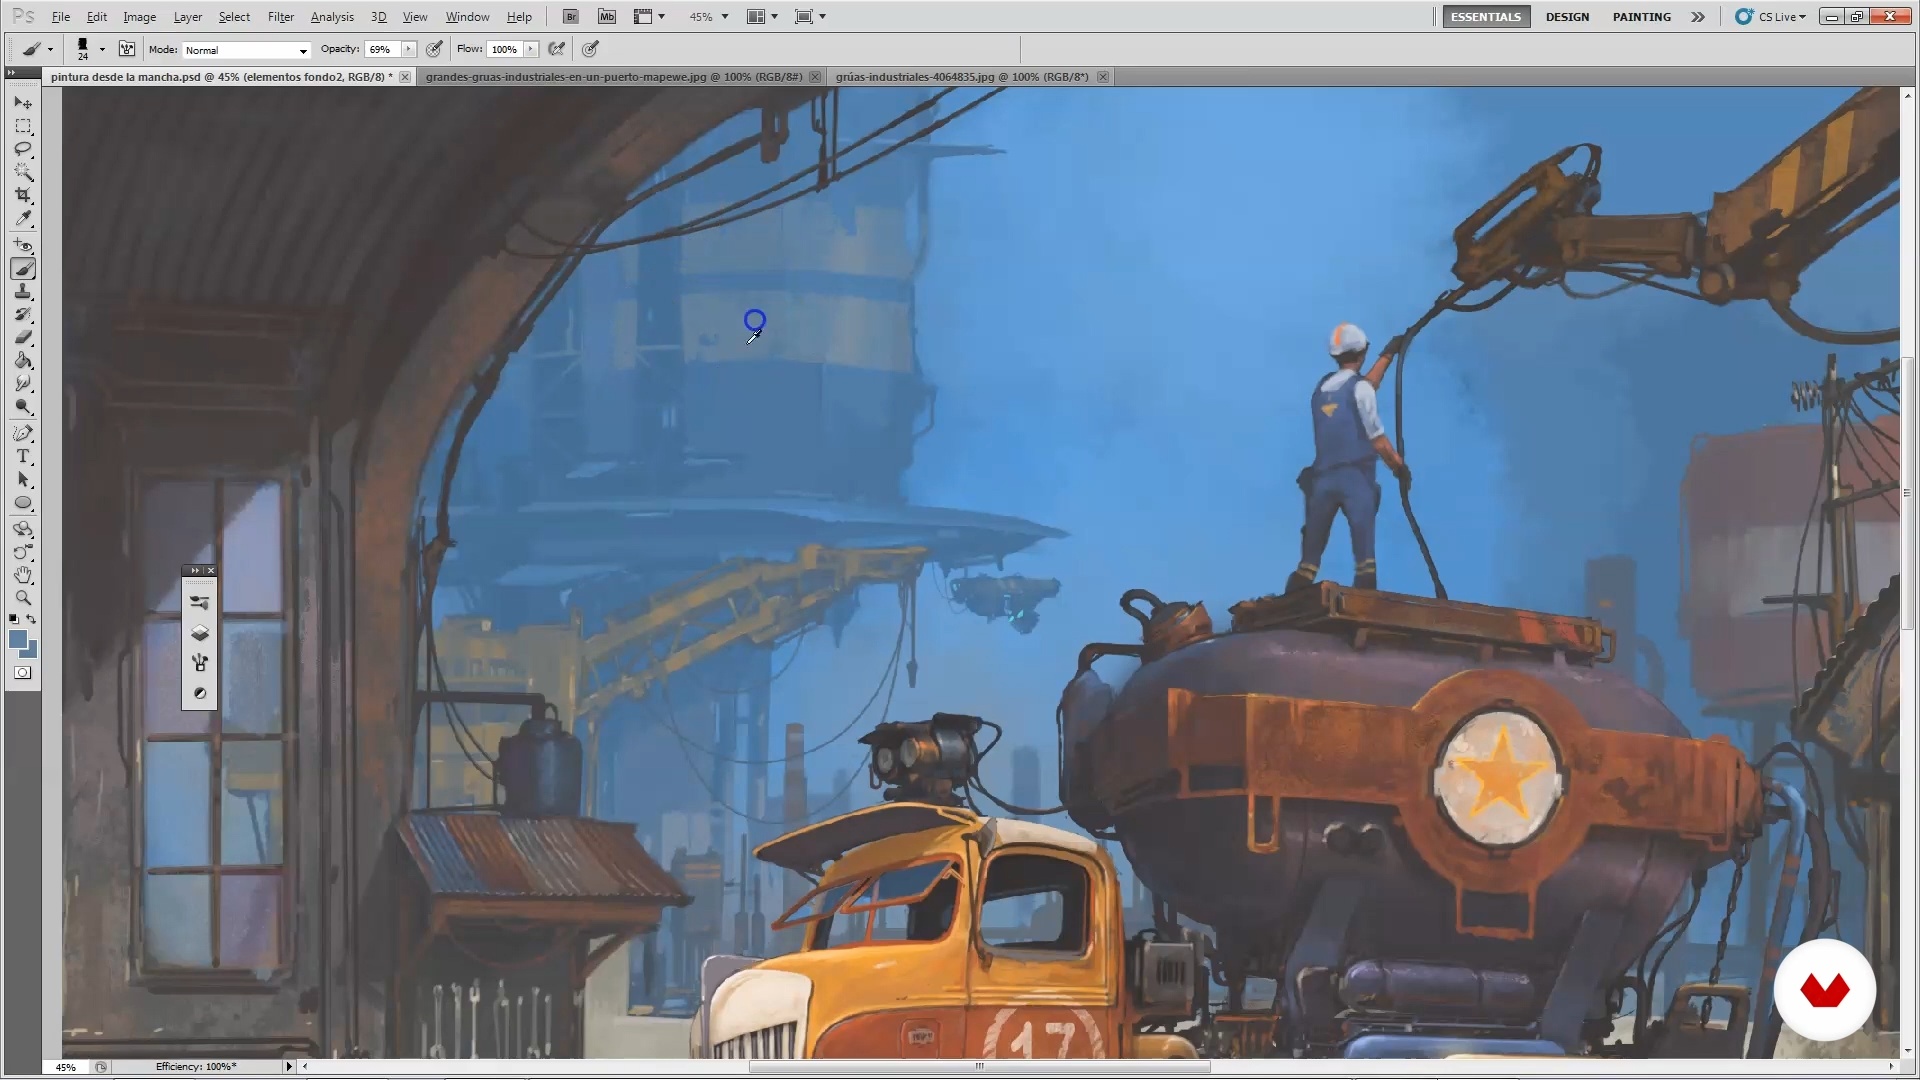Close the pintura desde la mancha.psd tab

tap(405, 77)
